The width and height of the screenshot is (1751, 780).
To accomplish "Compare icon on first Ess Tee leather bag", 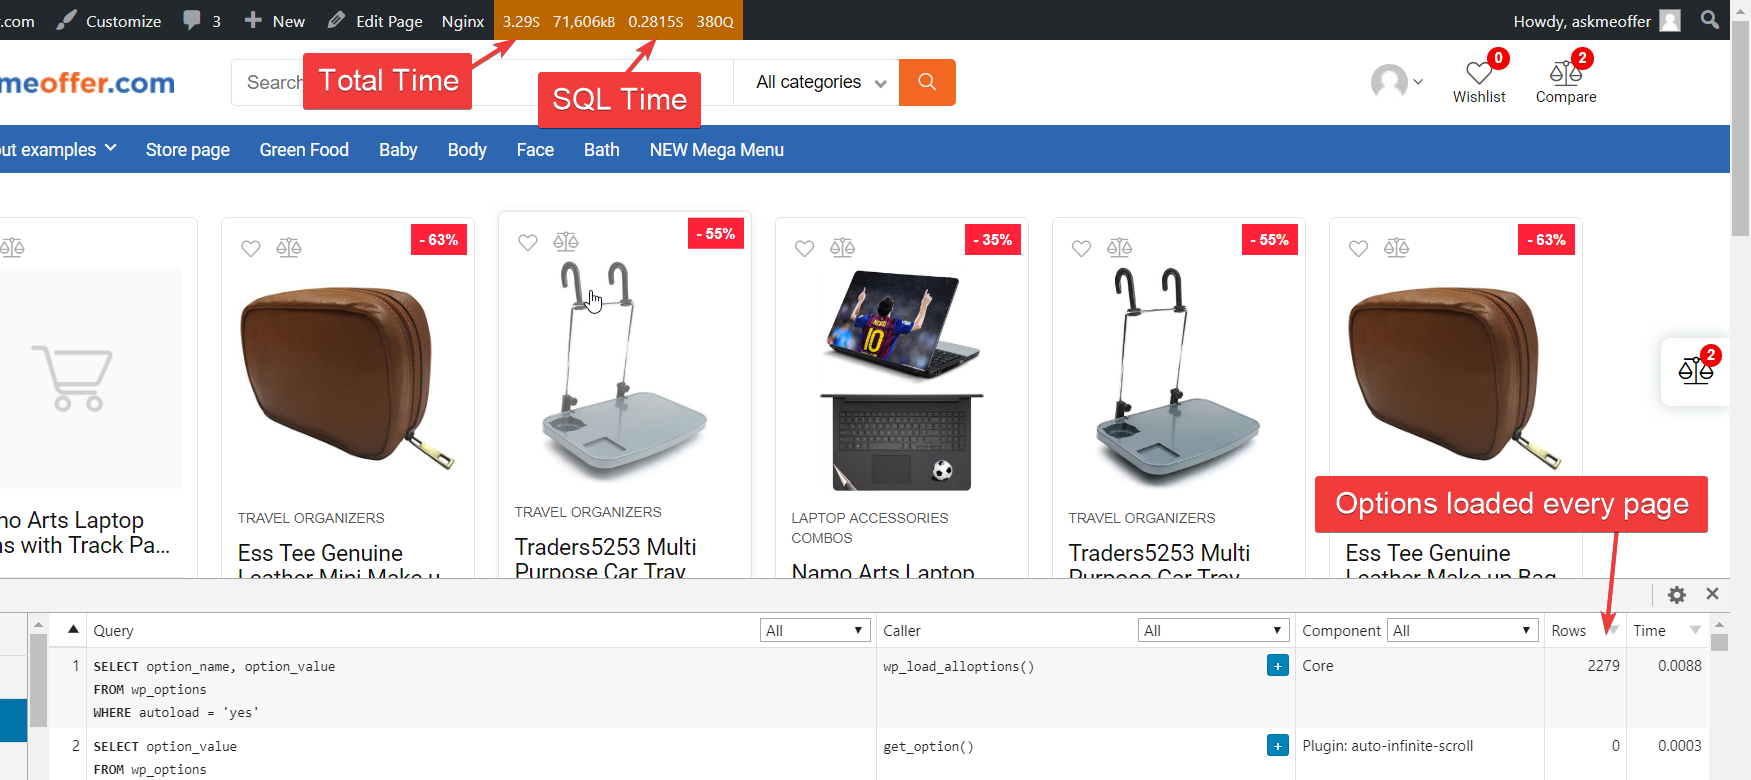I will pos(289,247).
